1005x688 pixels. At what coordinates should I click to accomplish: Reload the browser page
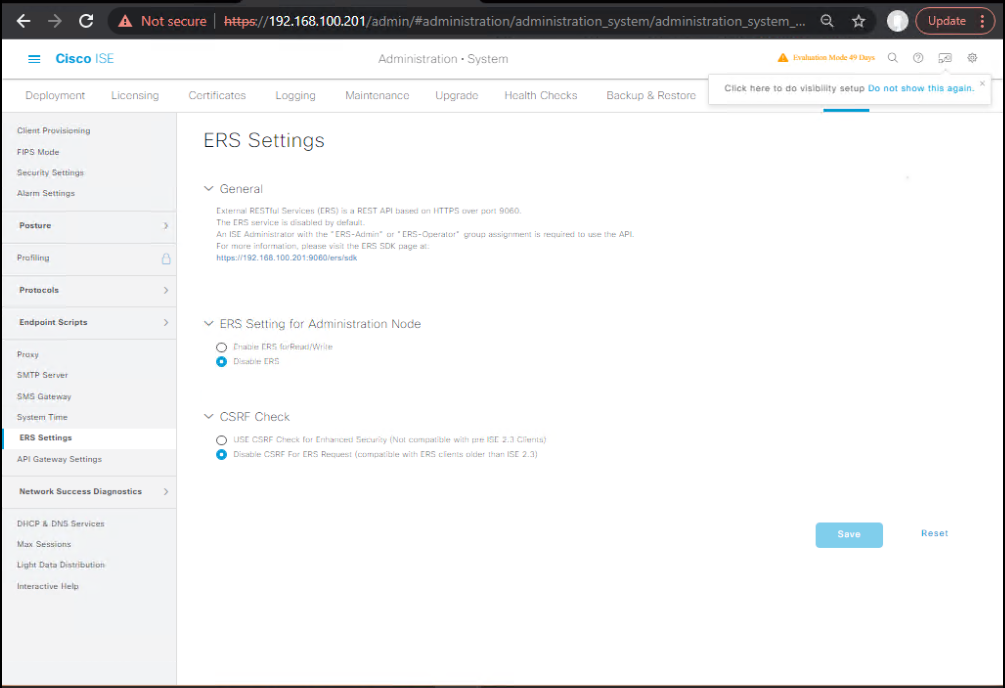(x=86, y=21)
